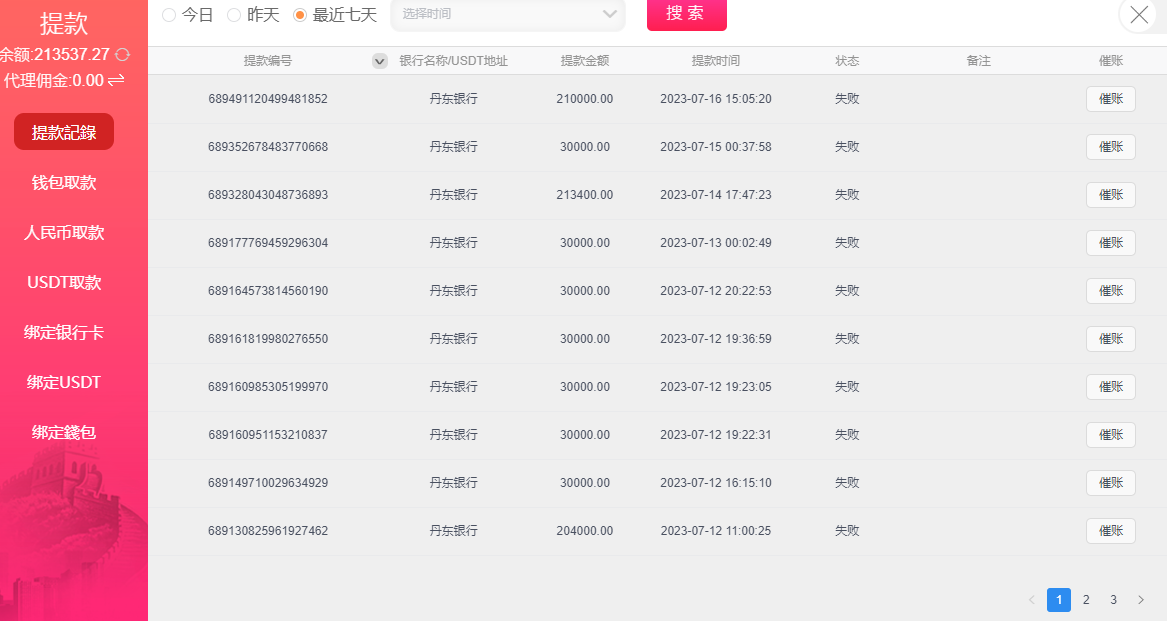This screenshot has height=621, width=1167.
Task: Open the 选择时间 dropdown
Action: [495, 14]
